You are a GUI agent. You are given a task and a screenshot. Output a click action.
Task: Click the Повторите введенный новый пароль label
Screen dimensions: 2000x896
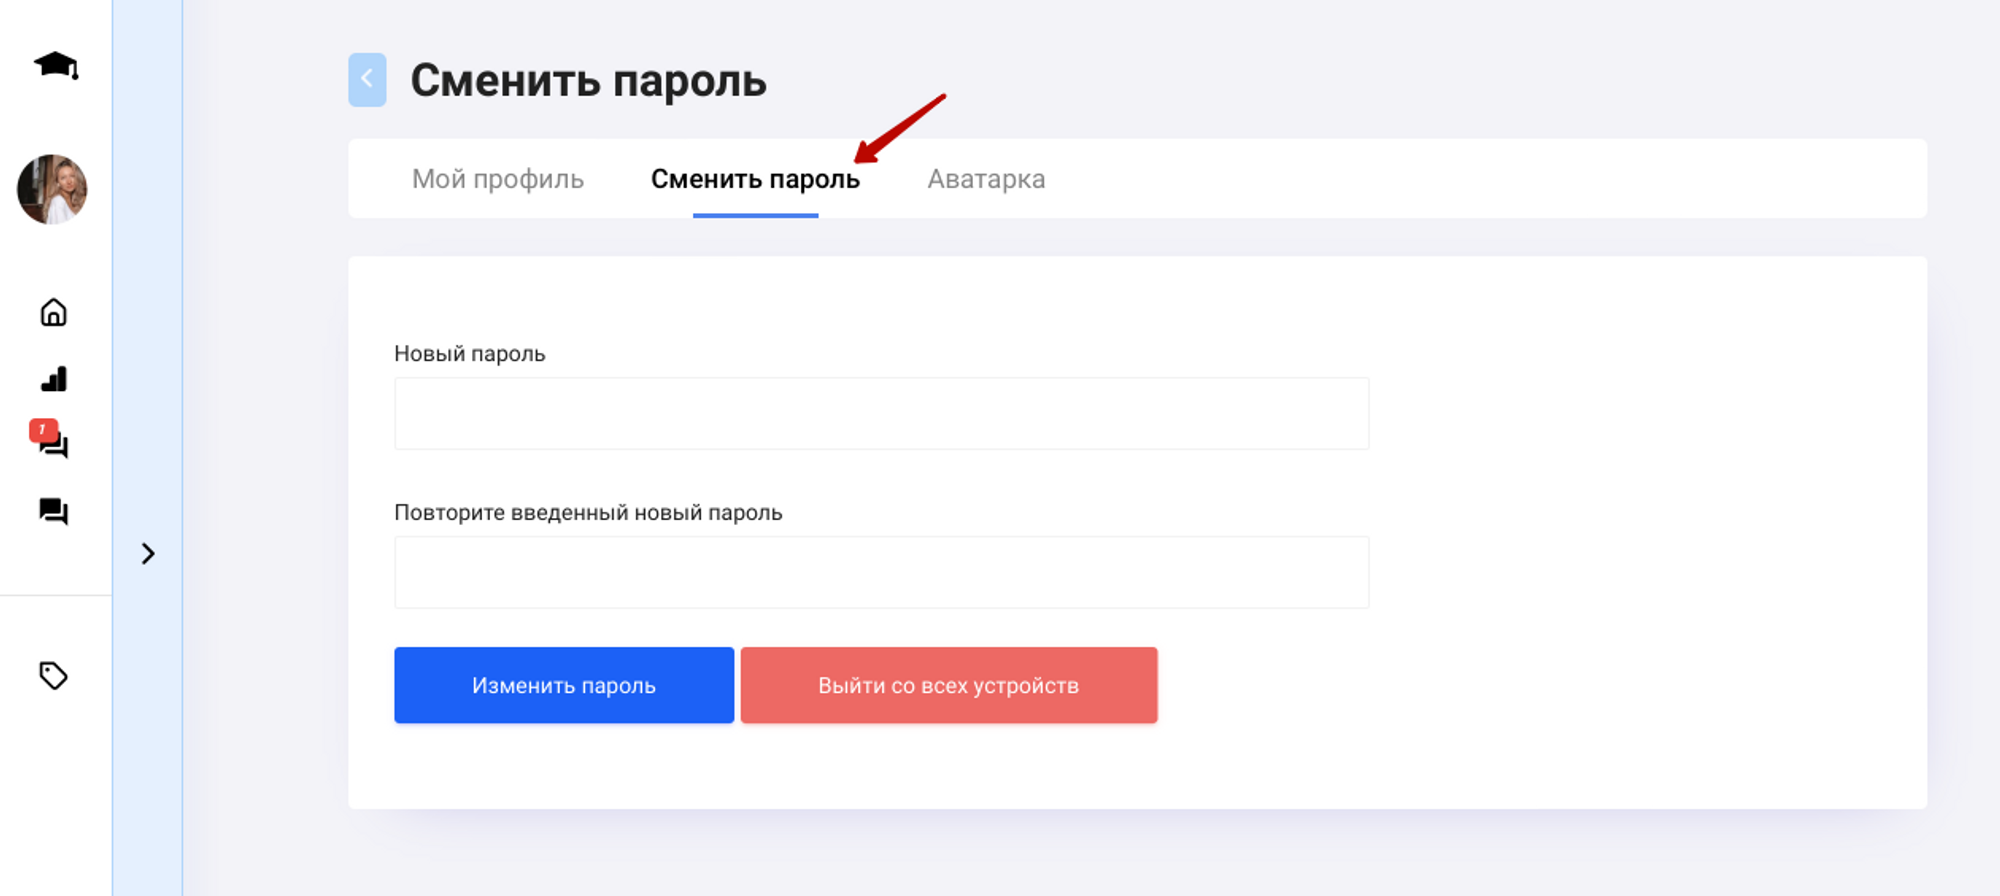coord(588,513)
